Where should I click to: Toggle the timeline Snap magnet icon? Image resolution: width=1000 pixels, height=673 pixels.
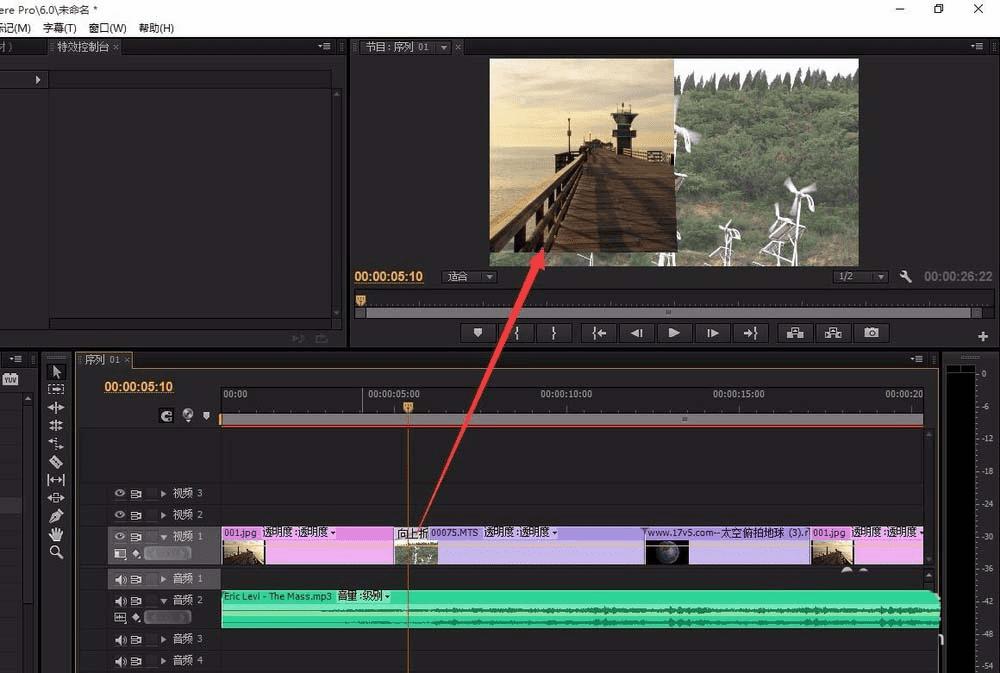click(x=166, y=415)
